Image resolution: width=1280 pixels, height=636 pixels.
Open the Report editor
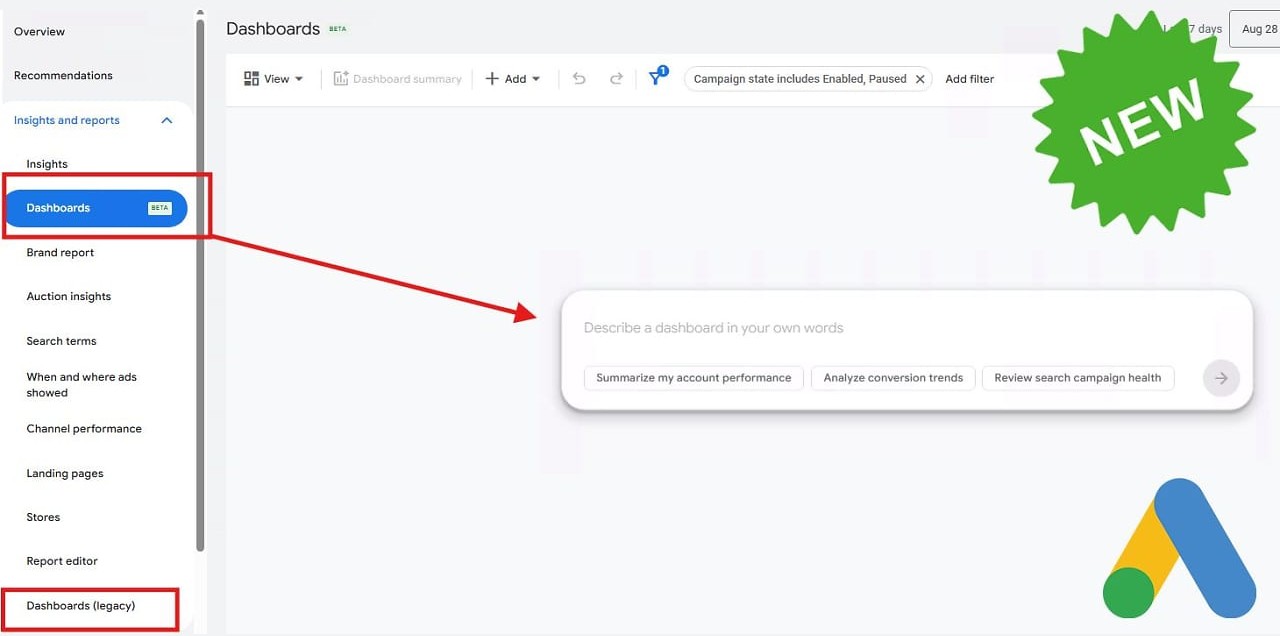pos(62,561)
